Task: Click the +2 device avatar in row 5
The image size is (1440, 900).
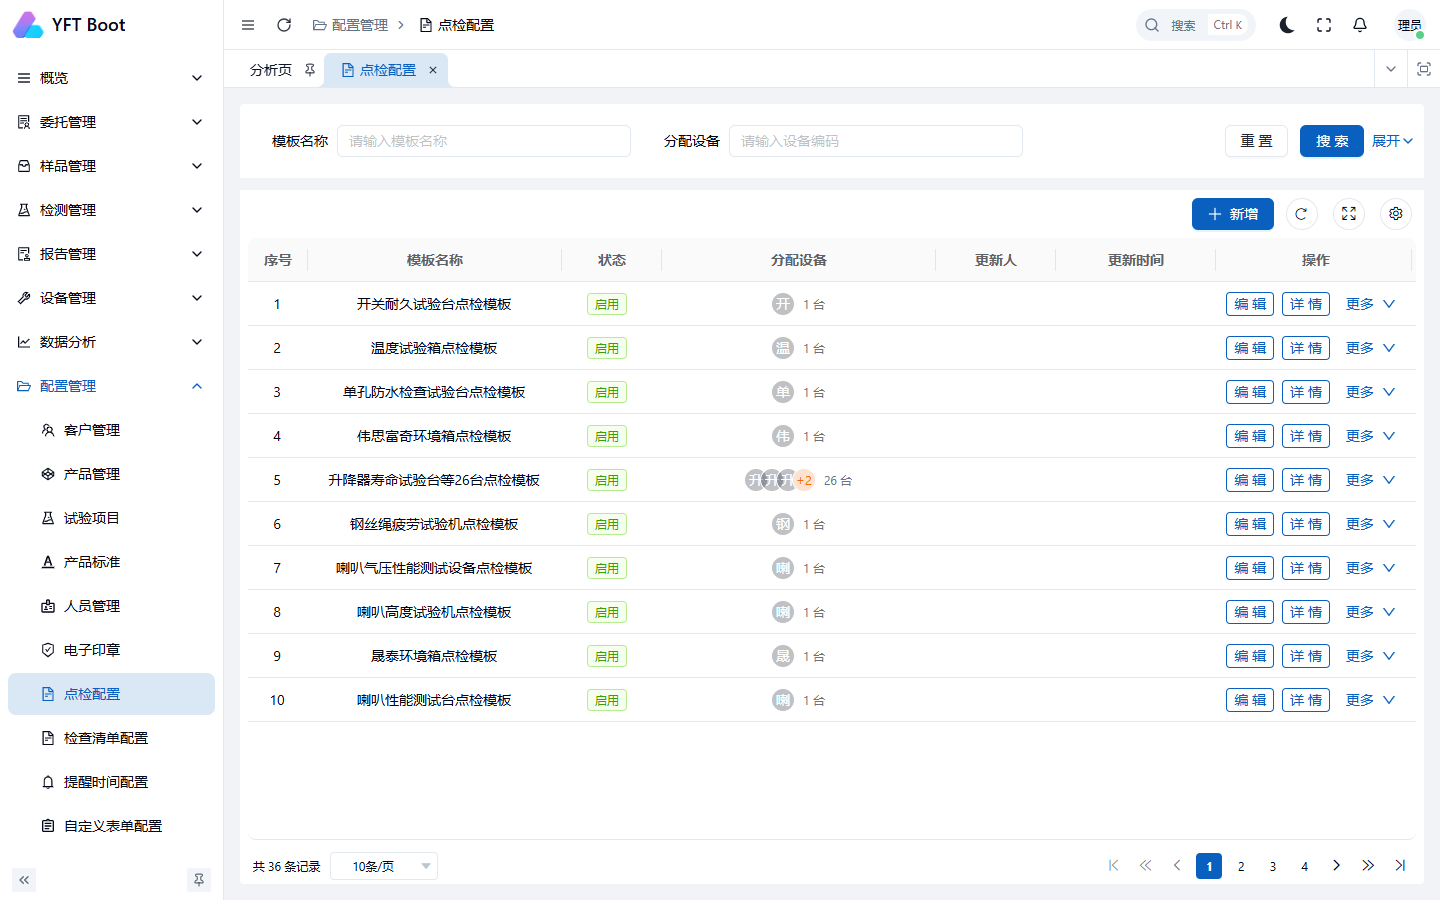Action: point(804,480)
